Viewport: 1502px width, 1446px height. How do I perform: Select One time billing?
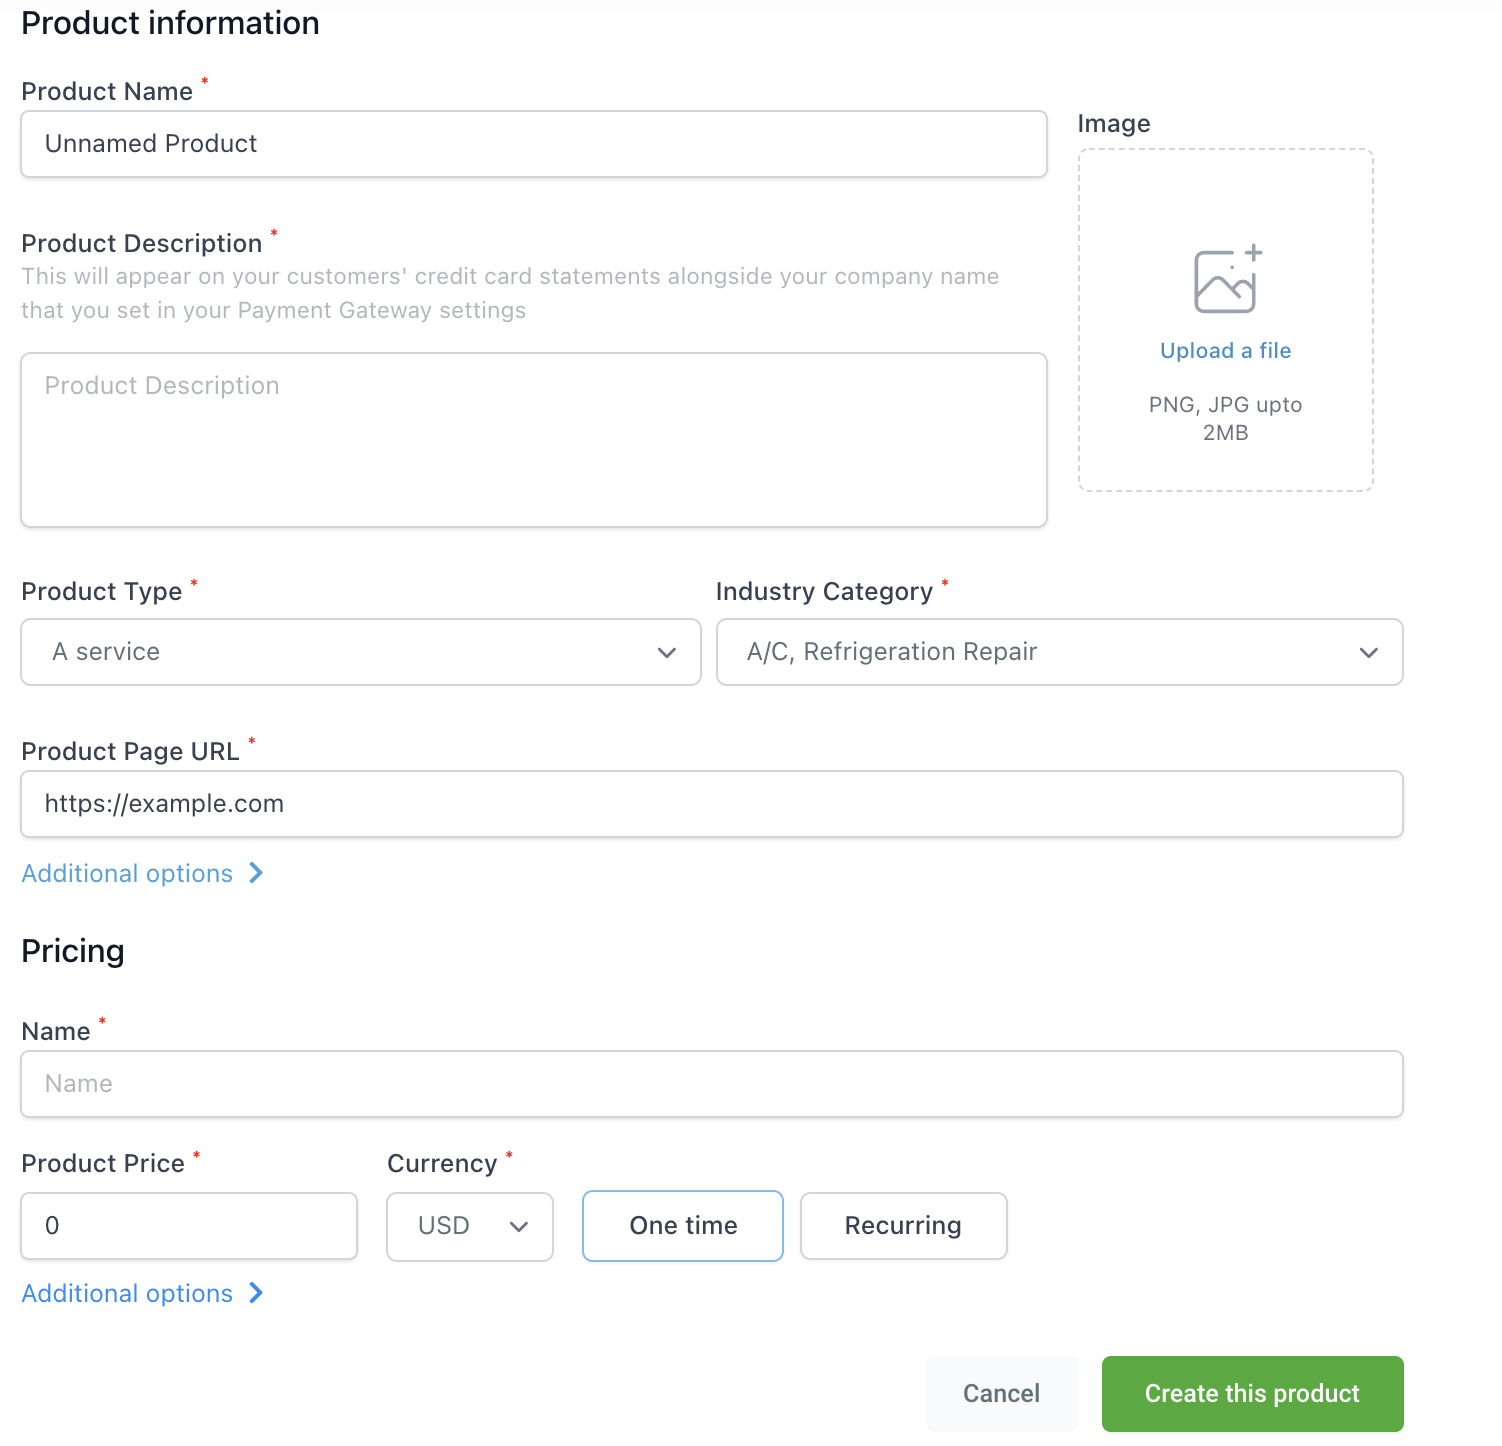point(682,1226)
